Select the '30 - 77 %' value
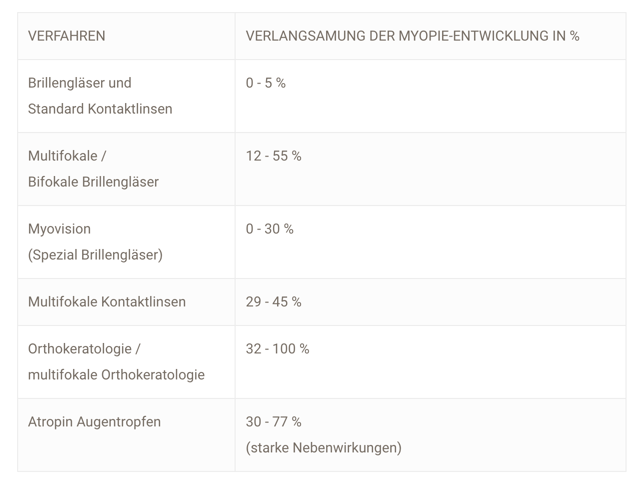 (x=273, y=422)
